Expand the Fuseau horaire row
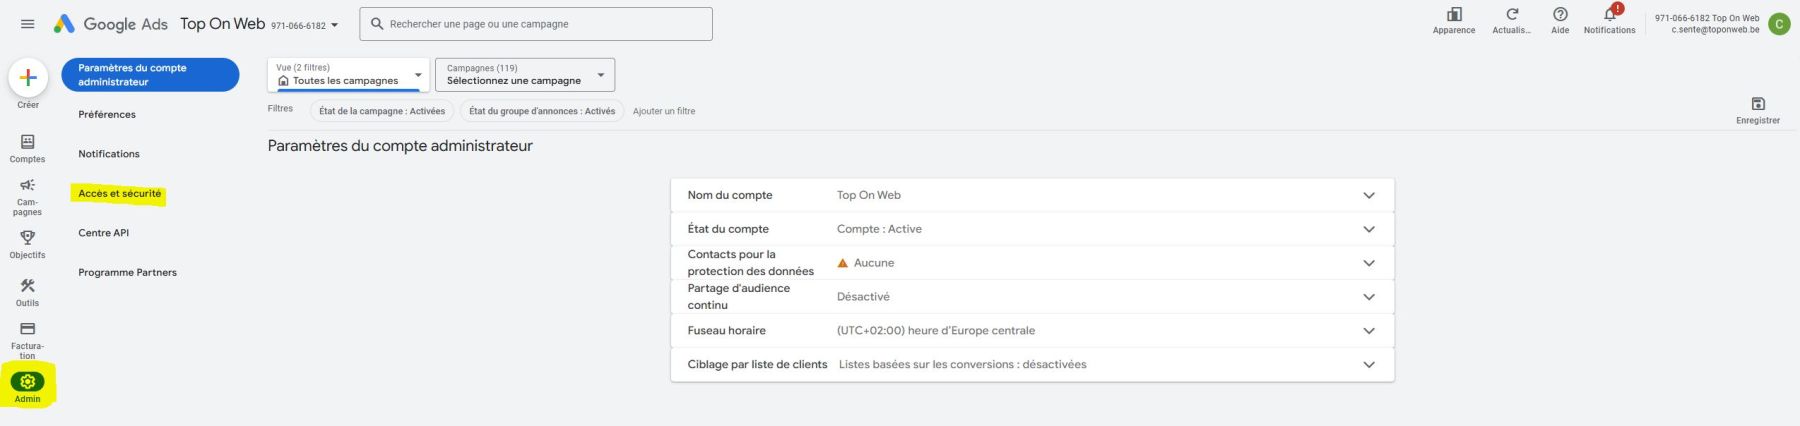 coord(1368,331)
